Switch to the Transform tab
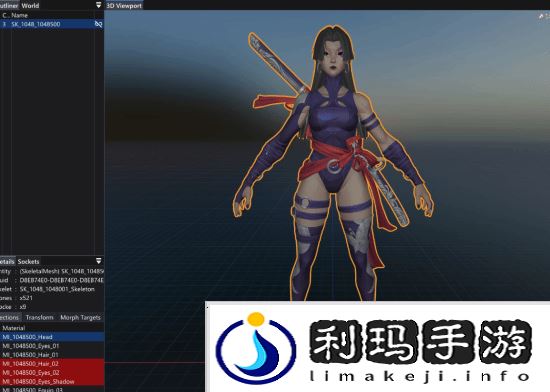Image resolution: width=550 pixels, height=392 pixels. [39, 317]
